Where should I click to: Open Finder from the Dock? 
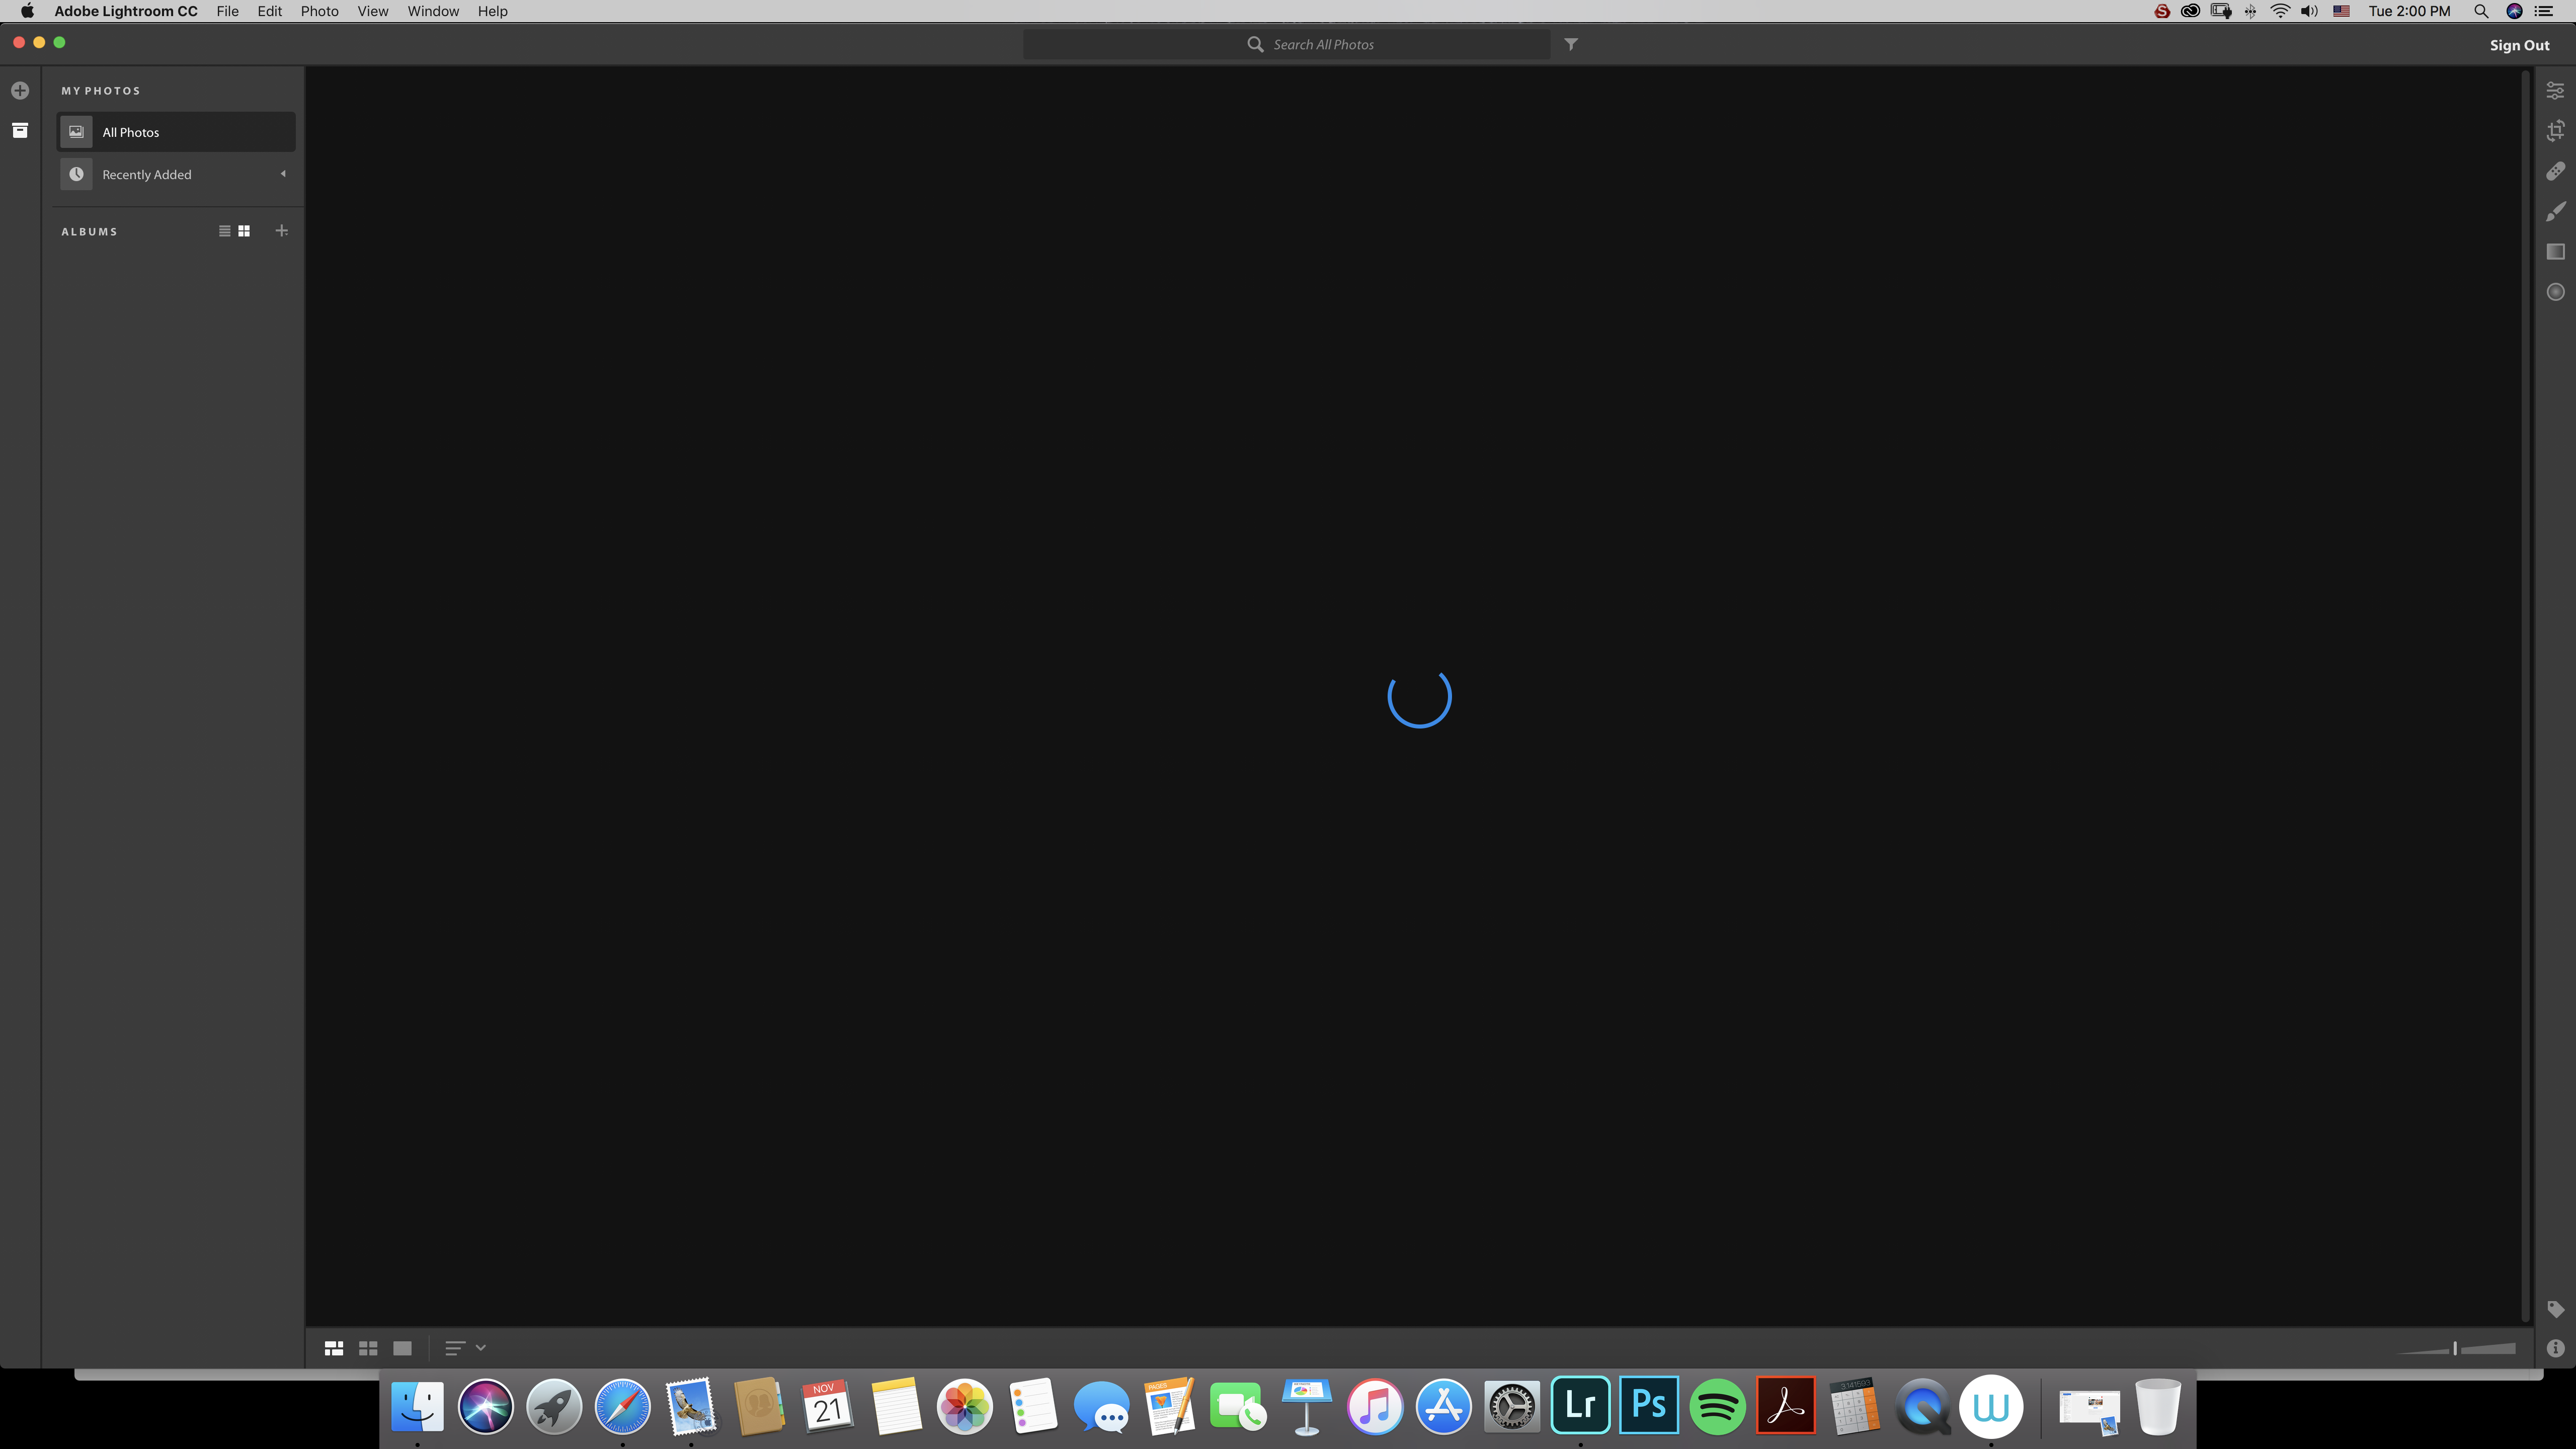(x=417, y=1406)
